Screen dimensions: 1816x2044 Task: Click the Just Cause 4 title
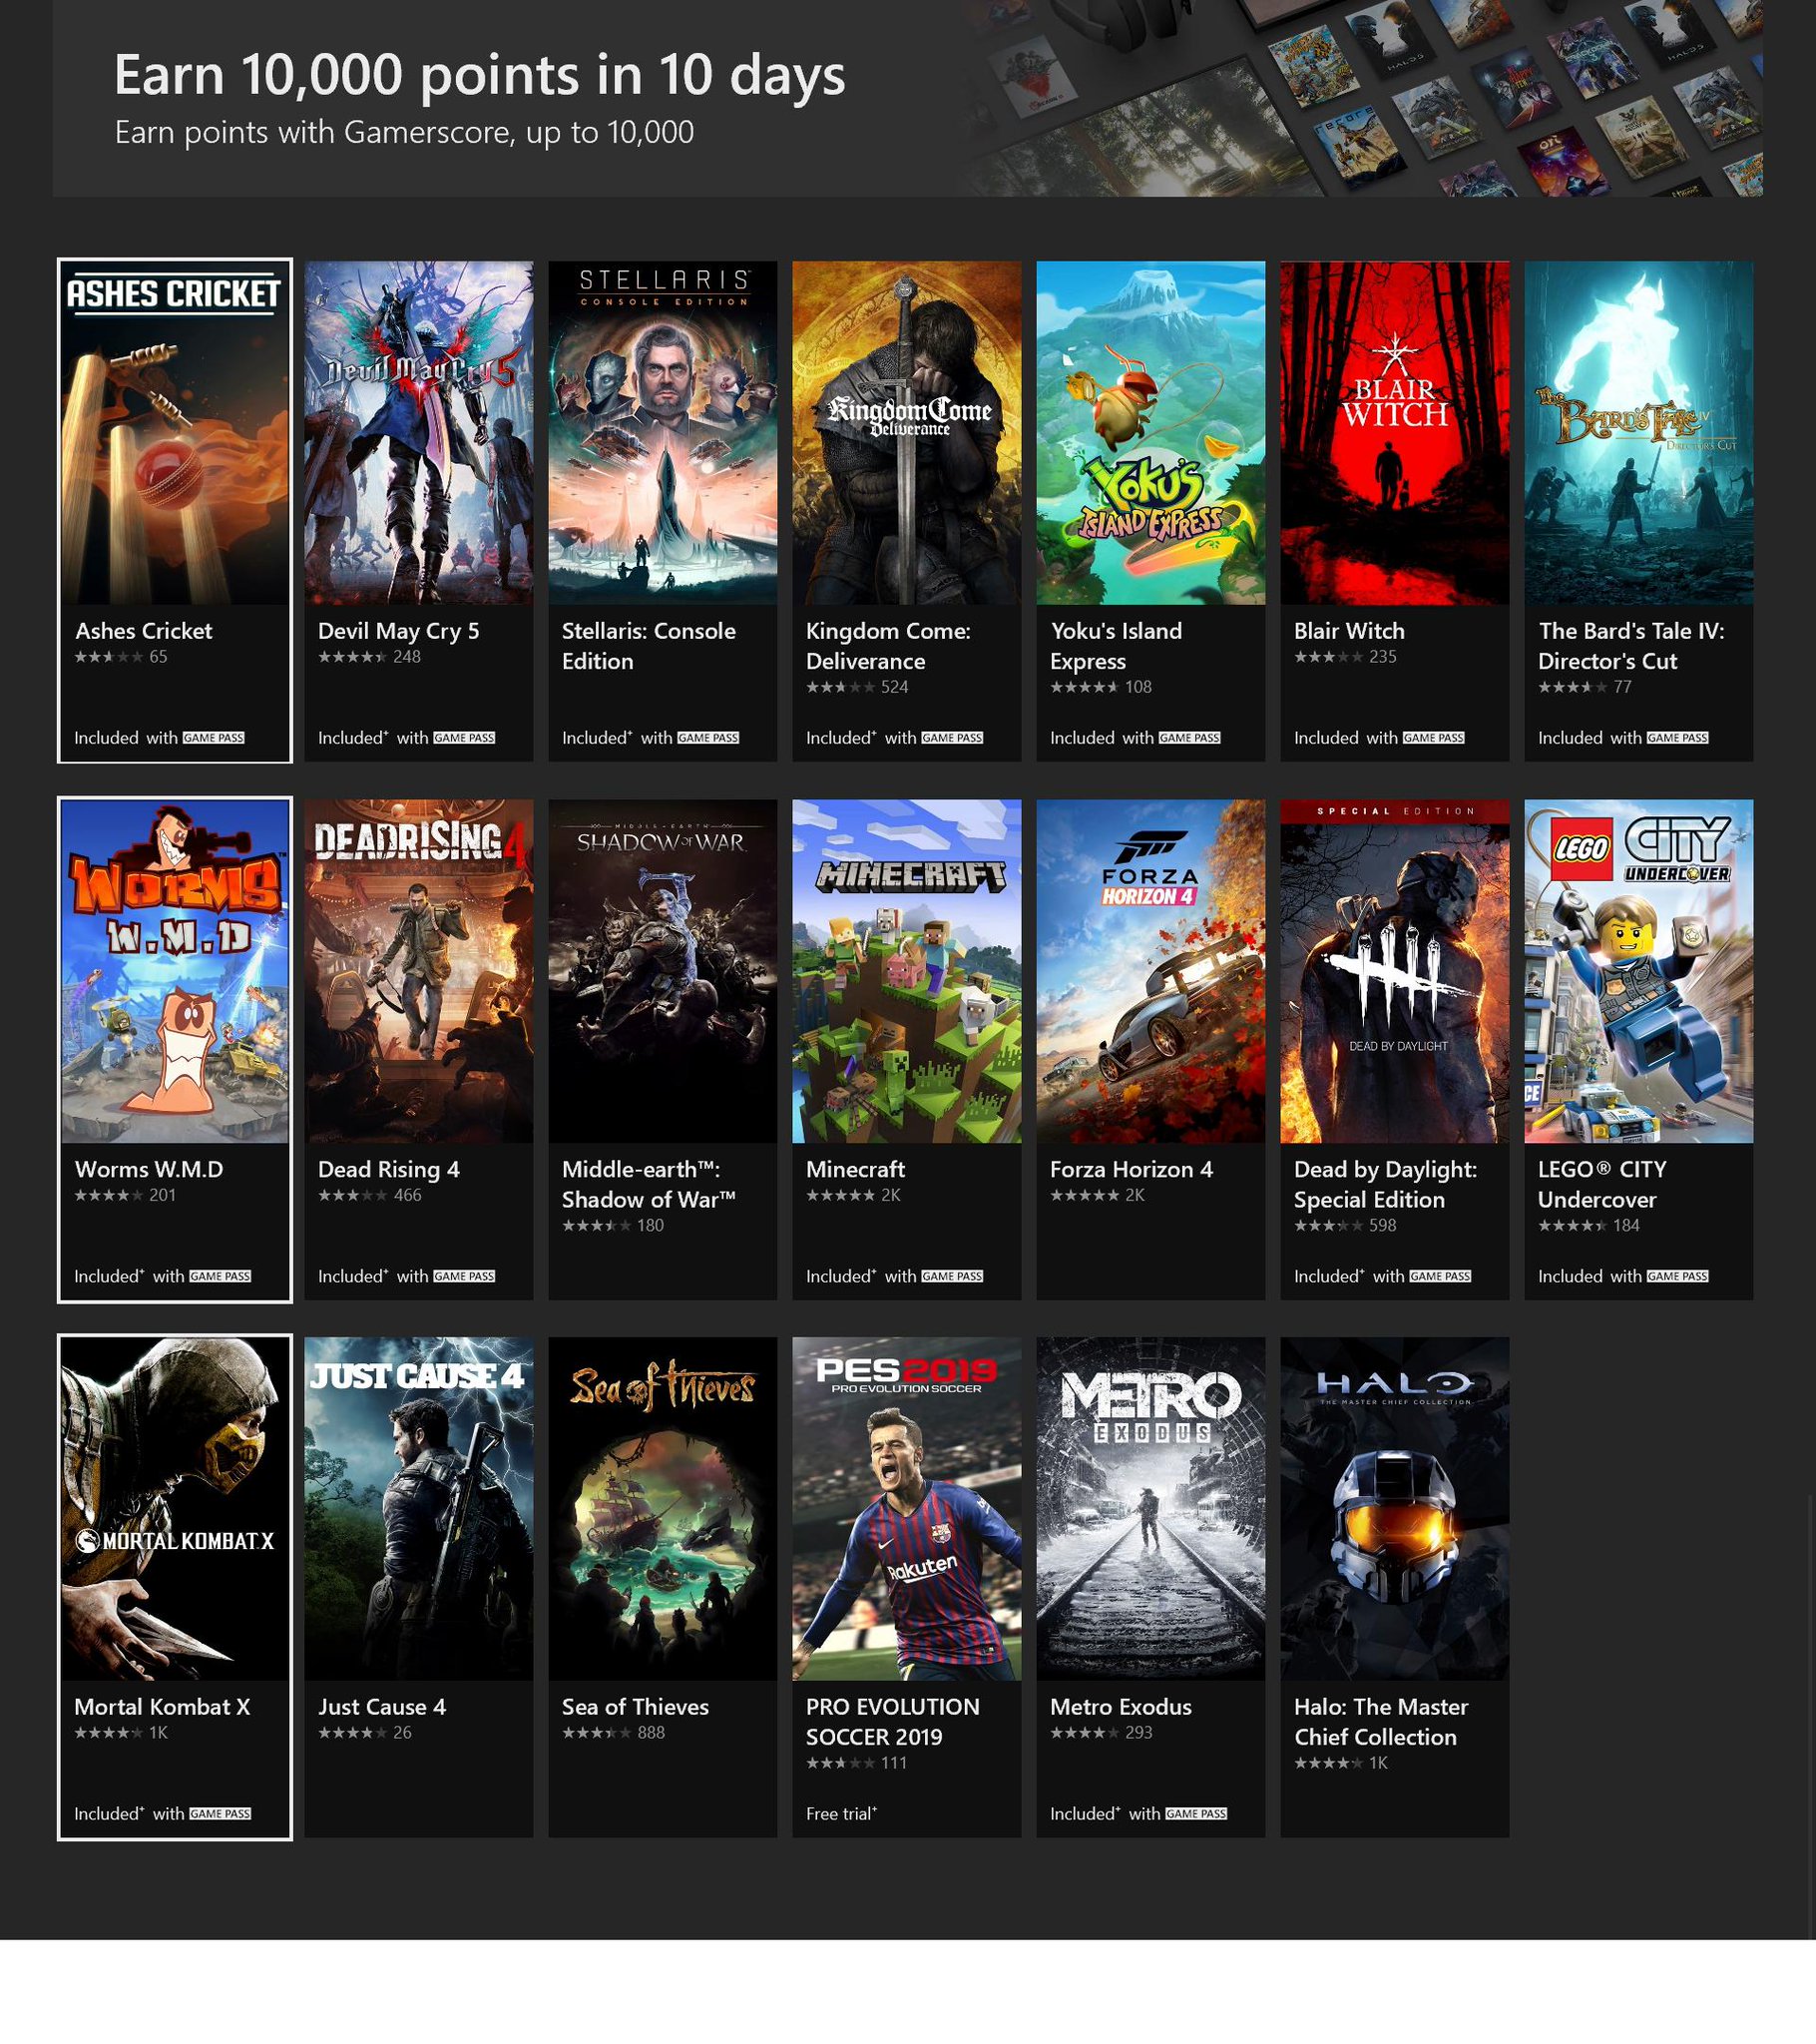(x=382, y=1707)
